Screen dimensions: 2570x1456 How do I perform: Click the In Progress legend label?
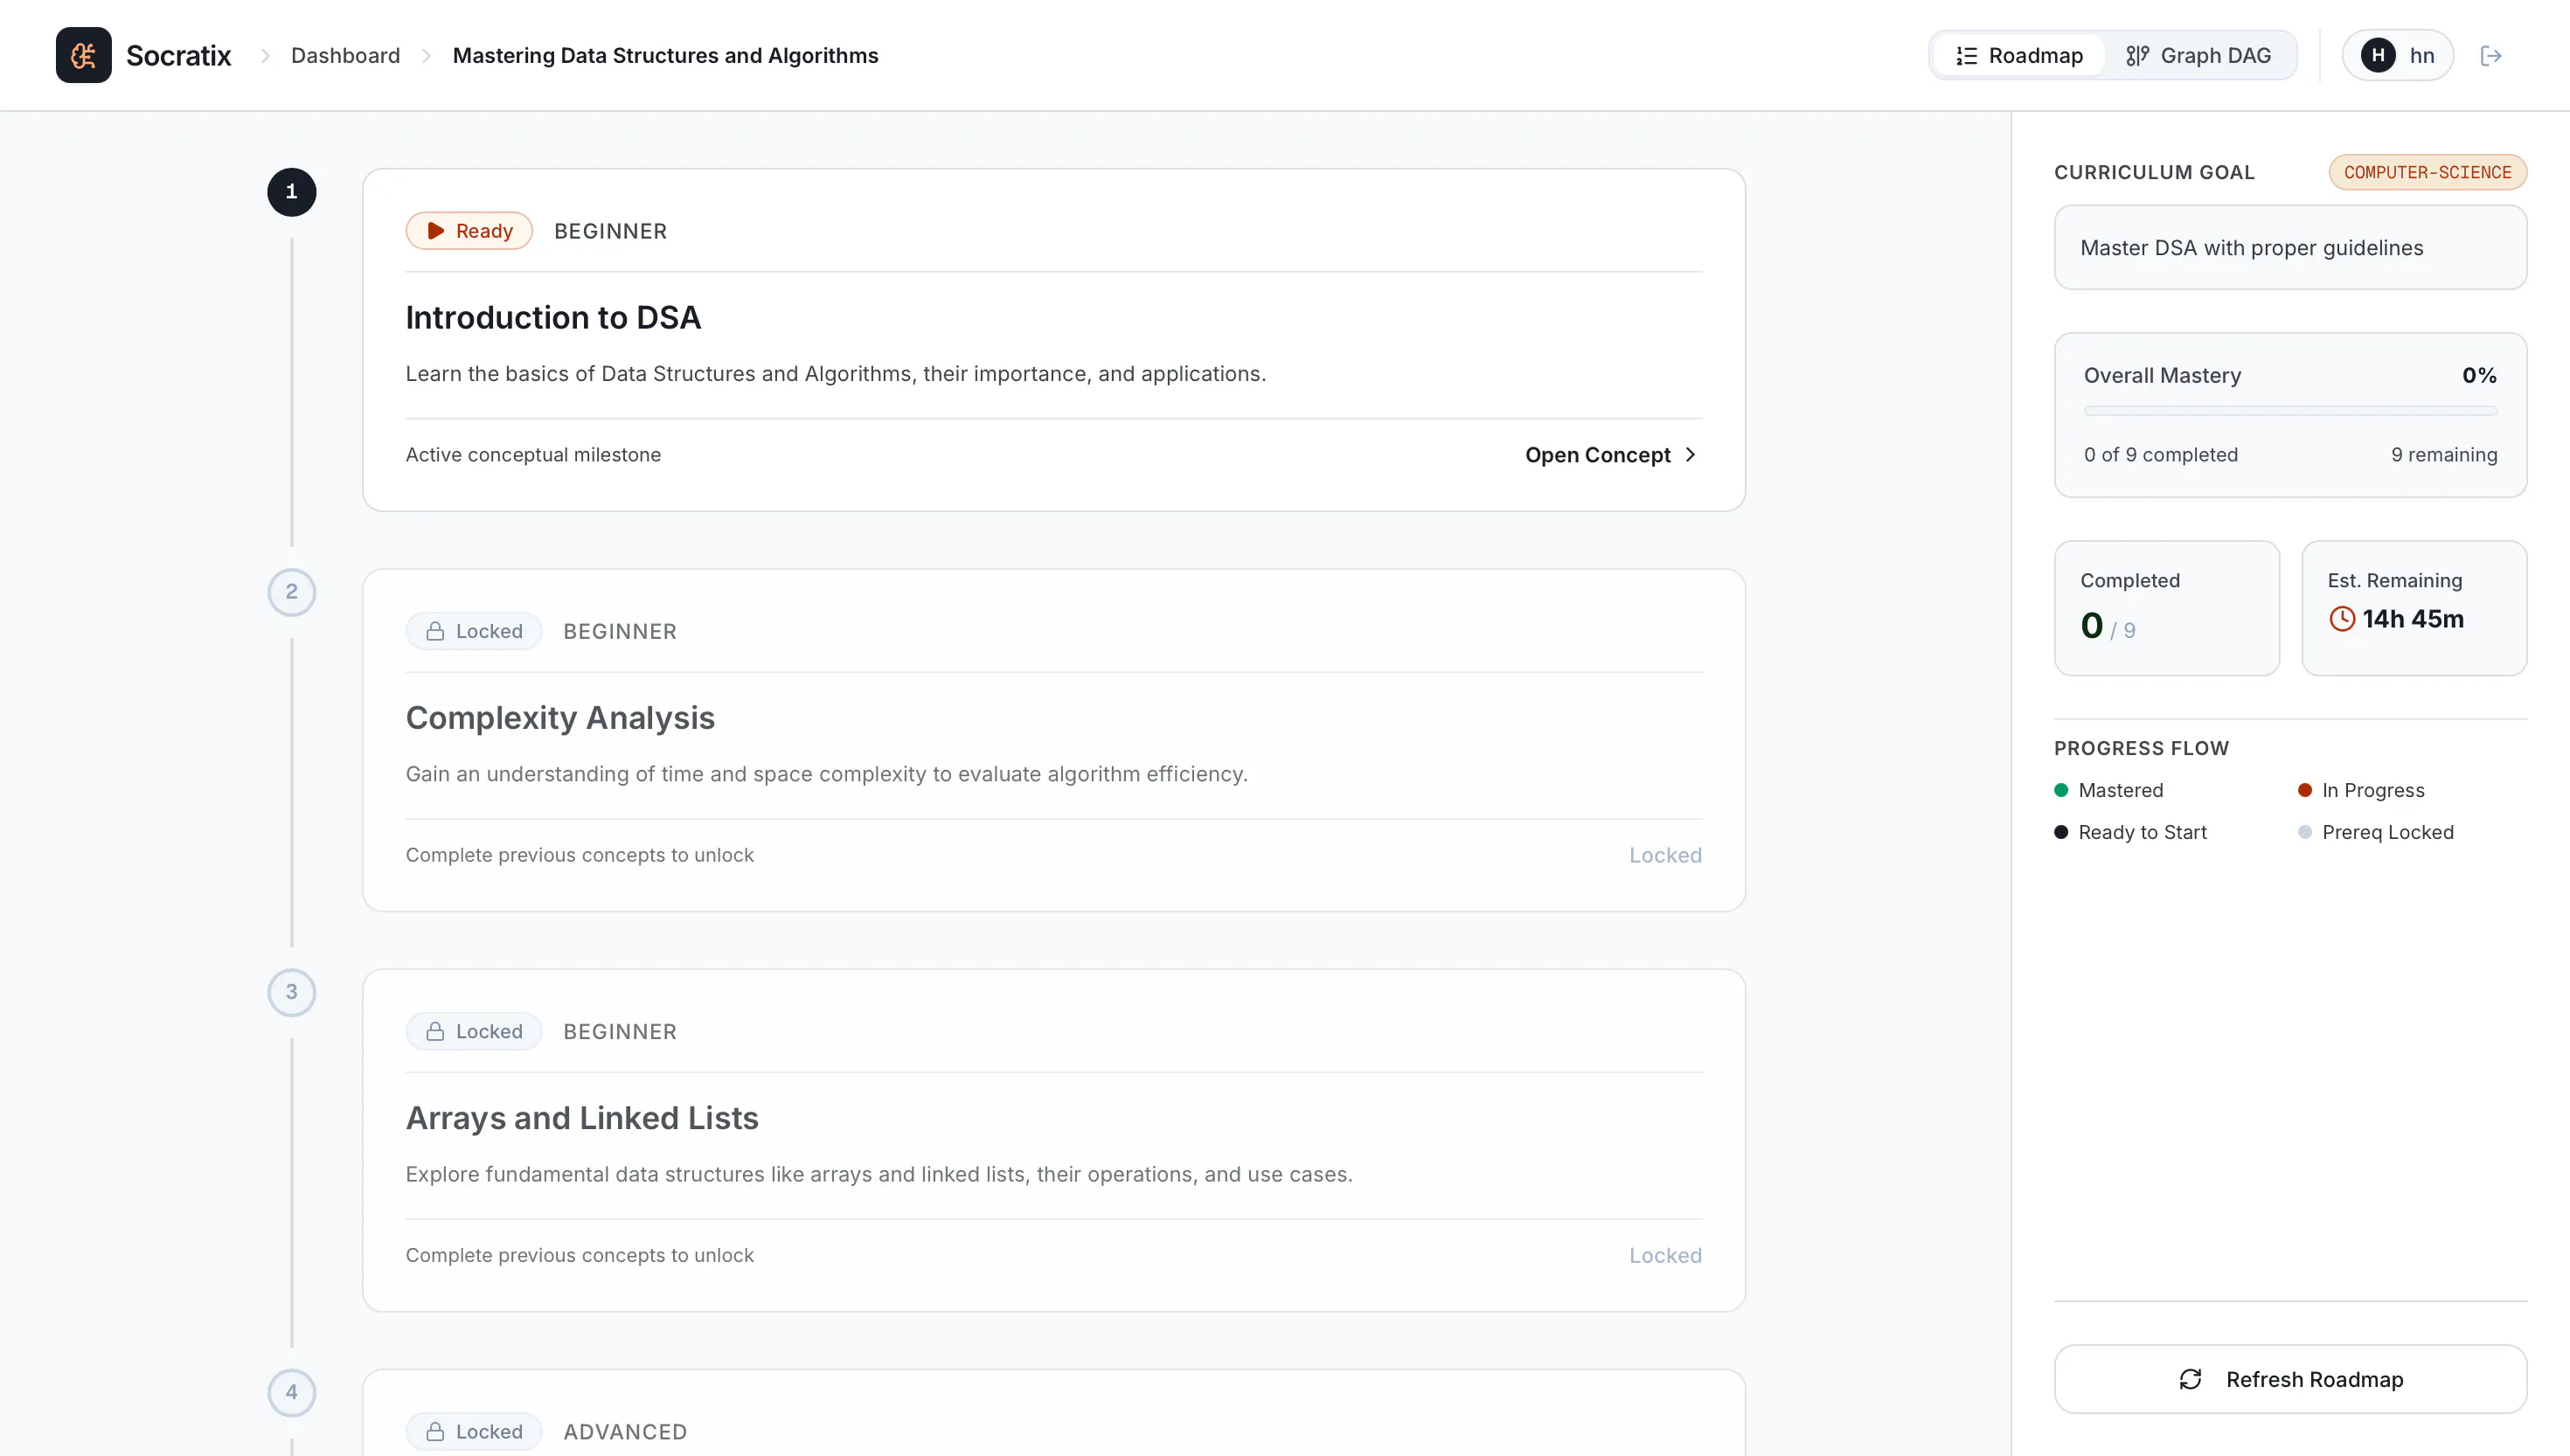click(2373, 790)
